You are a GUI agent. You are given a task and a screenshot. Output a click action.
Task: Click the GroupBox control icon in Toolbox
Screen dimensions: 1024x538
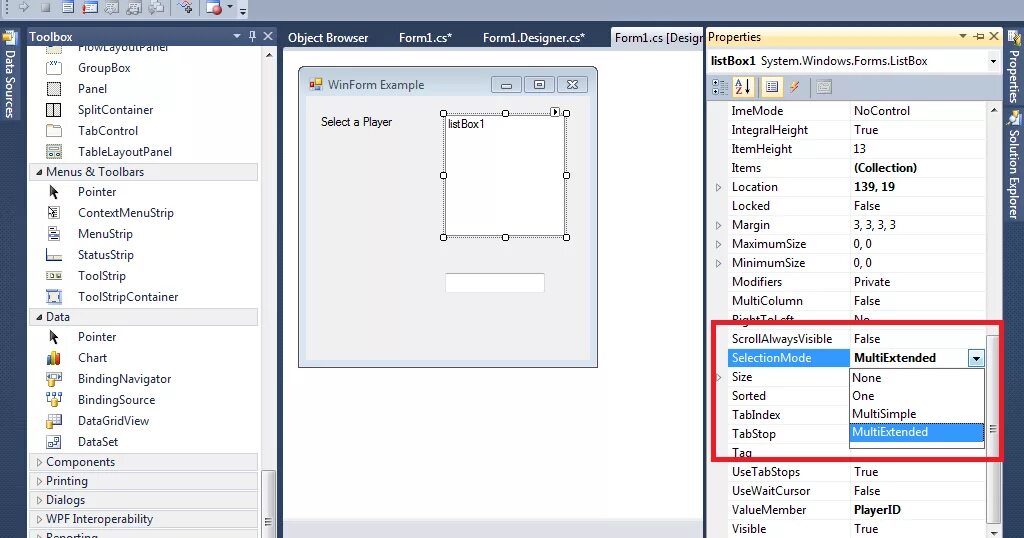[54, 68]
